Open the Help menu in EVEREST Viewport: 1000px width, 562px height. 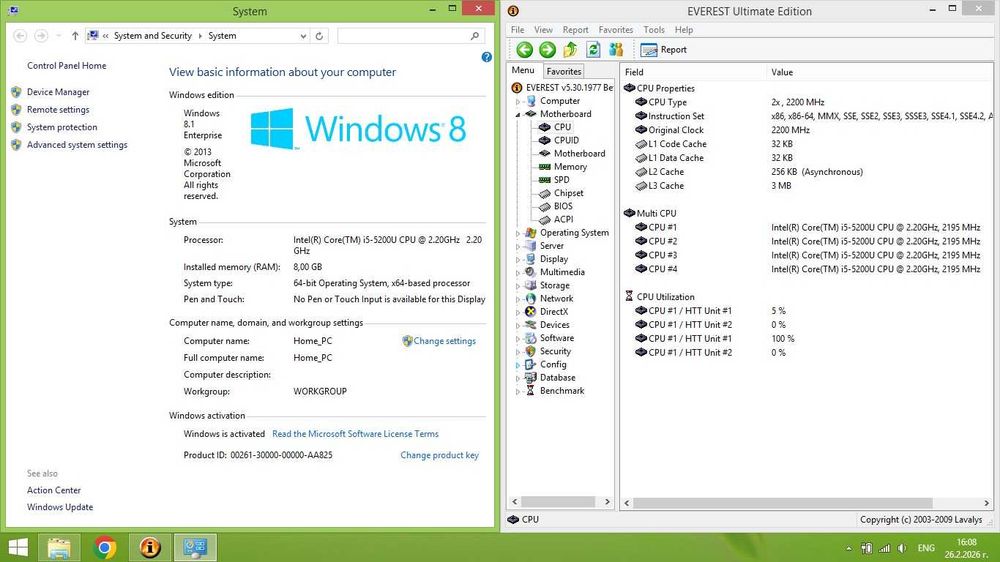684,29
